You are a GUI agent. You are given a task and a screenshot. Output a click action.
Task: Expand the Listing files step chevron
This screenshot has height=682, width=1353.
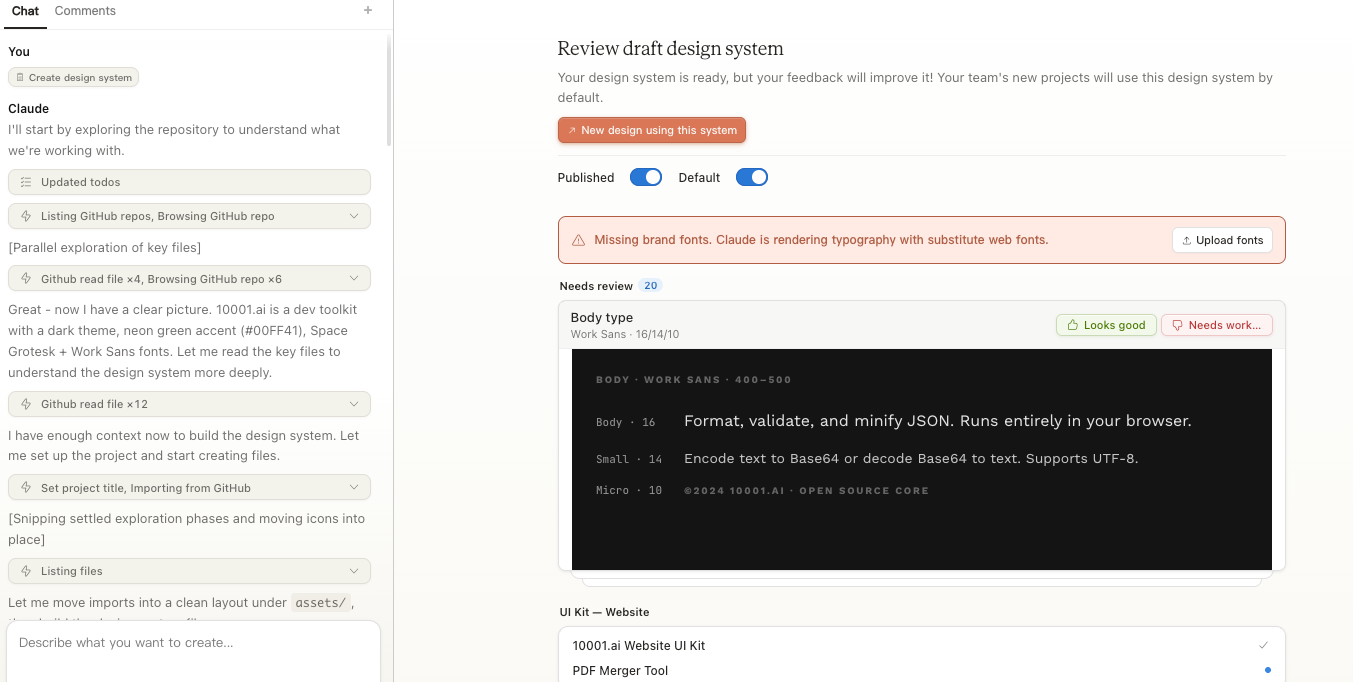[x=354, y=571]
